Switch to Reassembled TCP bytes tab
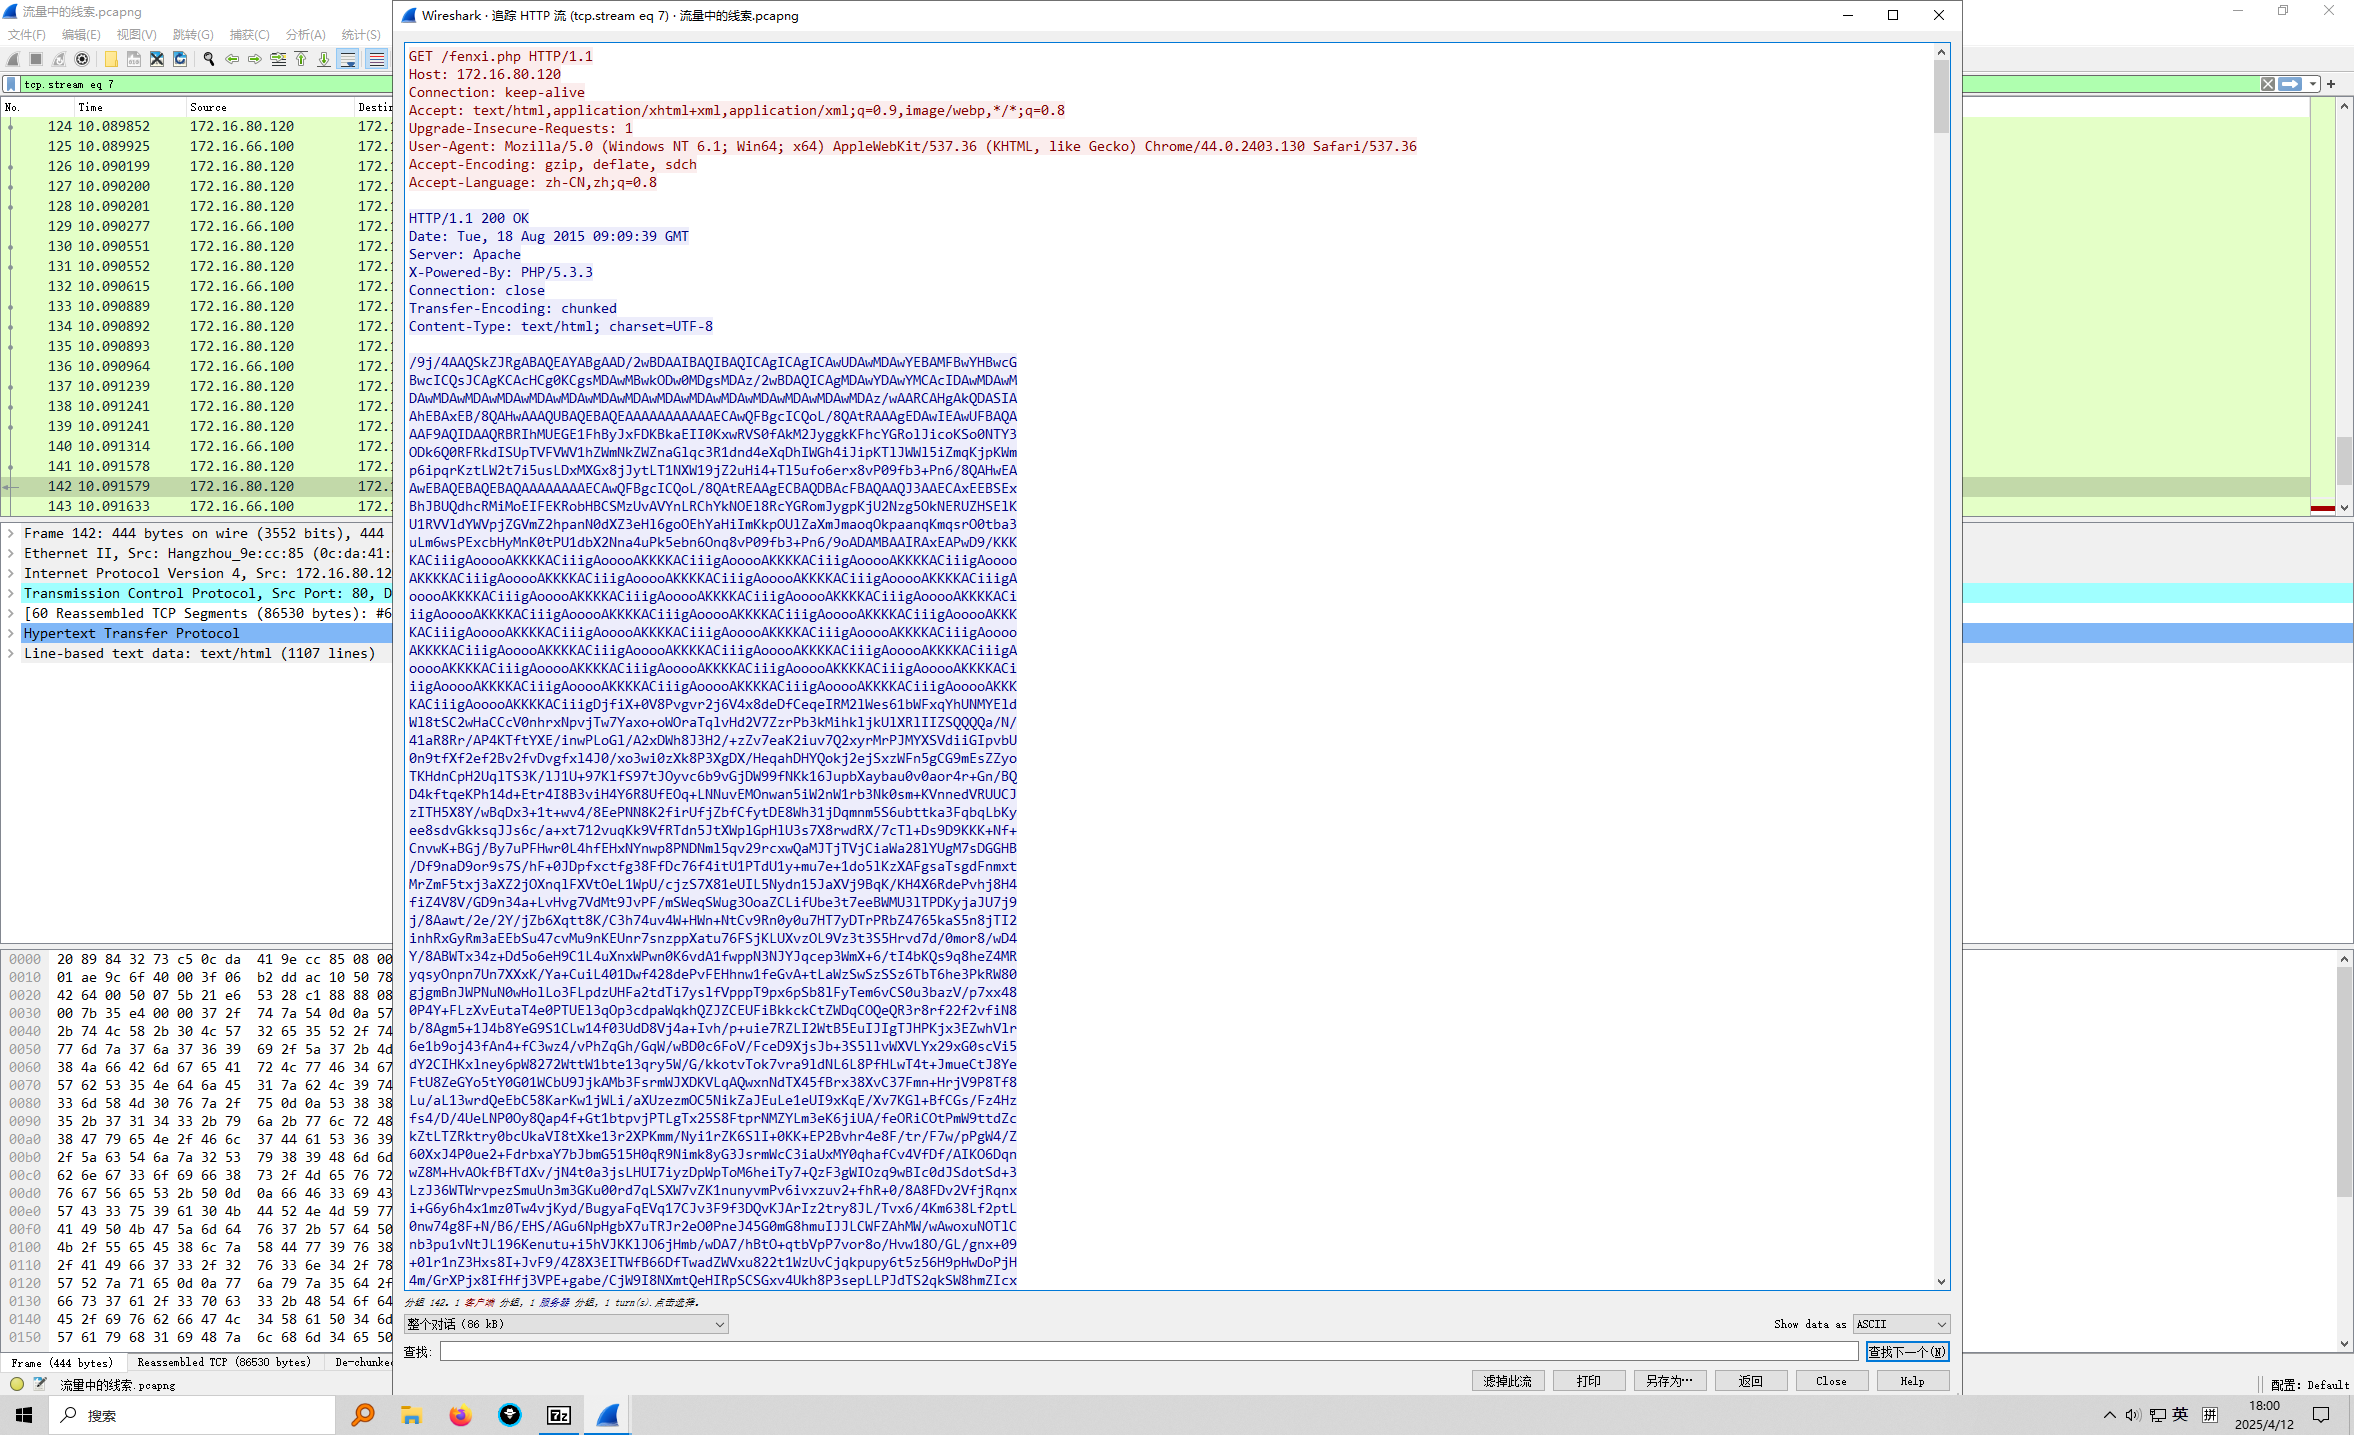 click(x=224, y=1362)
